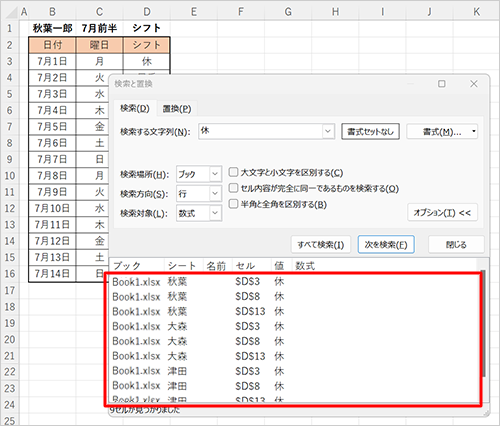Click the 閉じる button

[x=456, y=245]
